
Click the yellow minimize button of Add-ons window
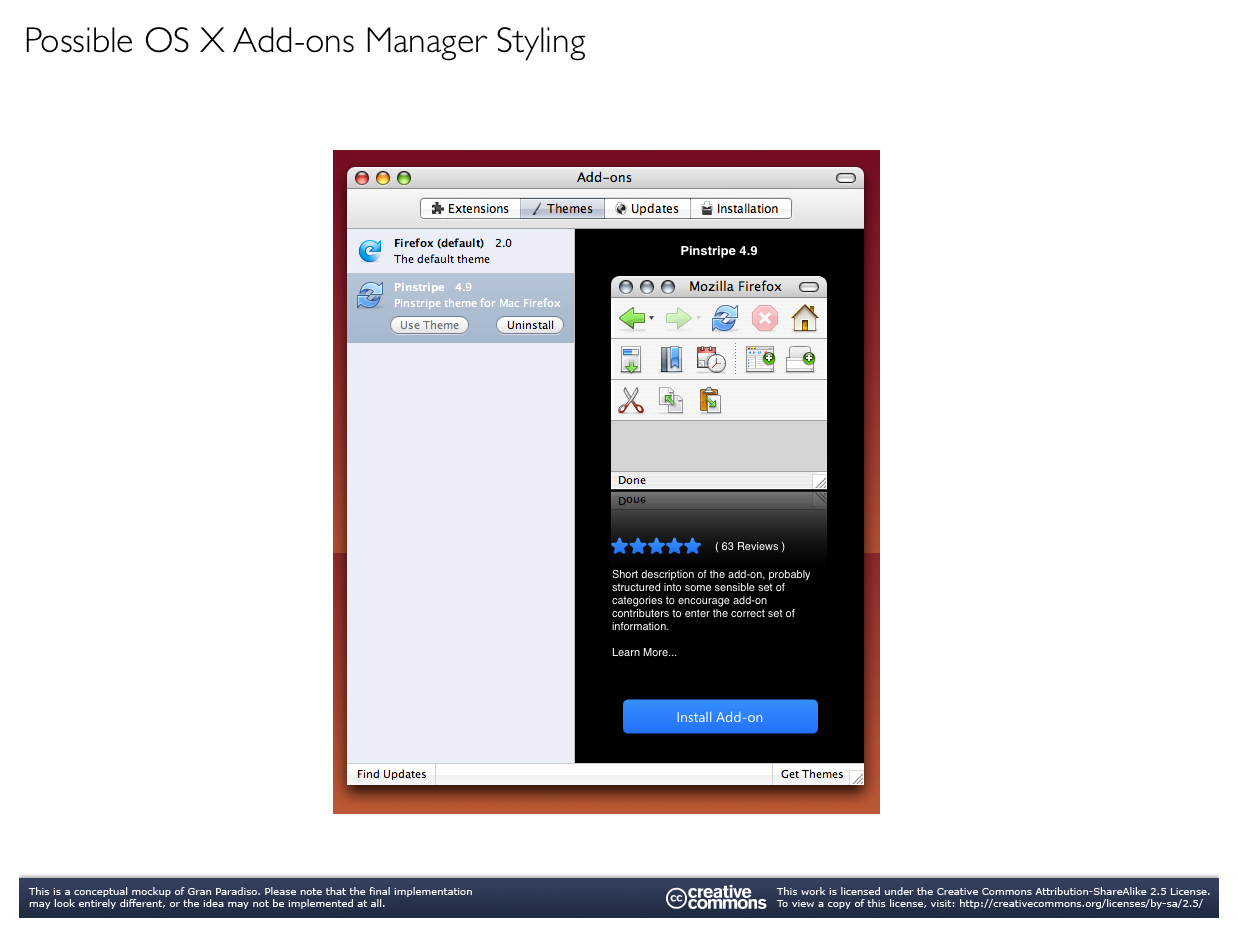(382, 178)
